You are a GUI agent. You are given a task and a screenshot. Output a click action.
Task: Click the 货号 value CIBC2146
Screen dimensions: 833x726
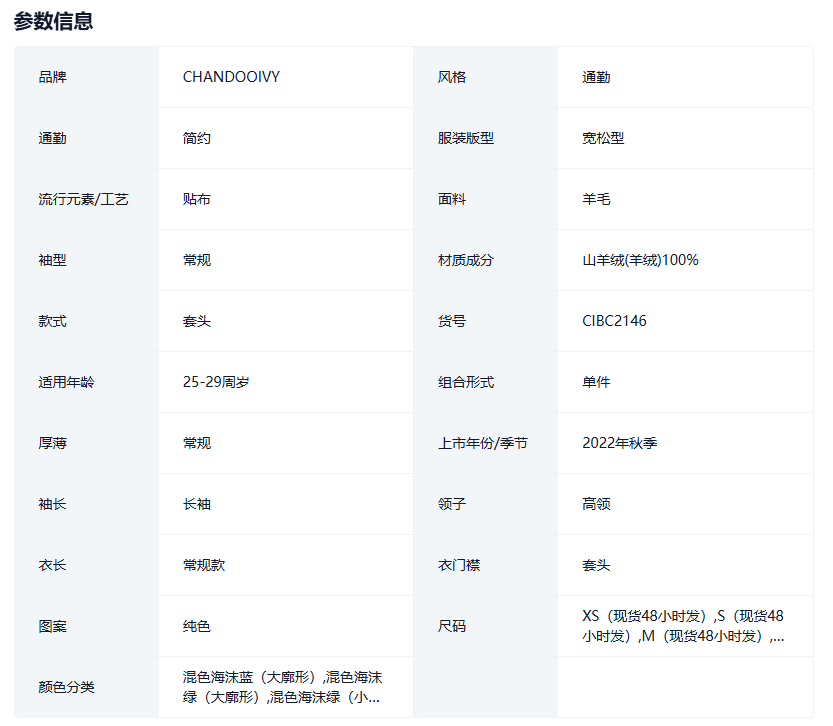[614, 321]
